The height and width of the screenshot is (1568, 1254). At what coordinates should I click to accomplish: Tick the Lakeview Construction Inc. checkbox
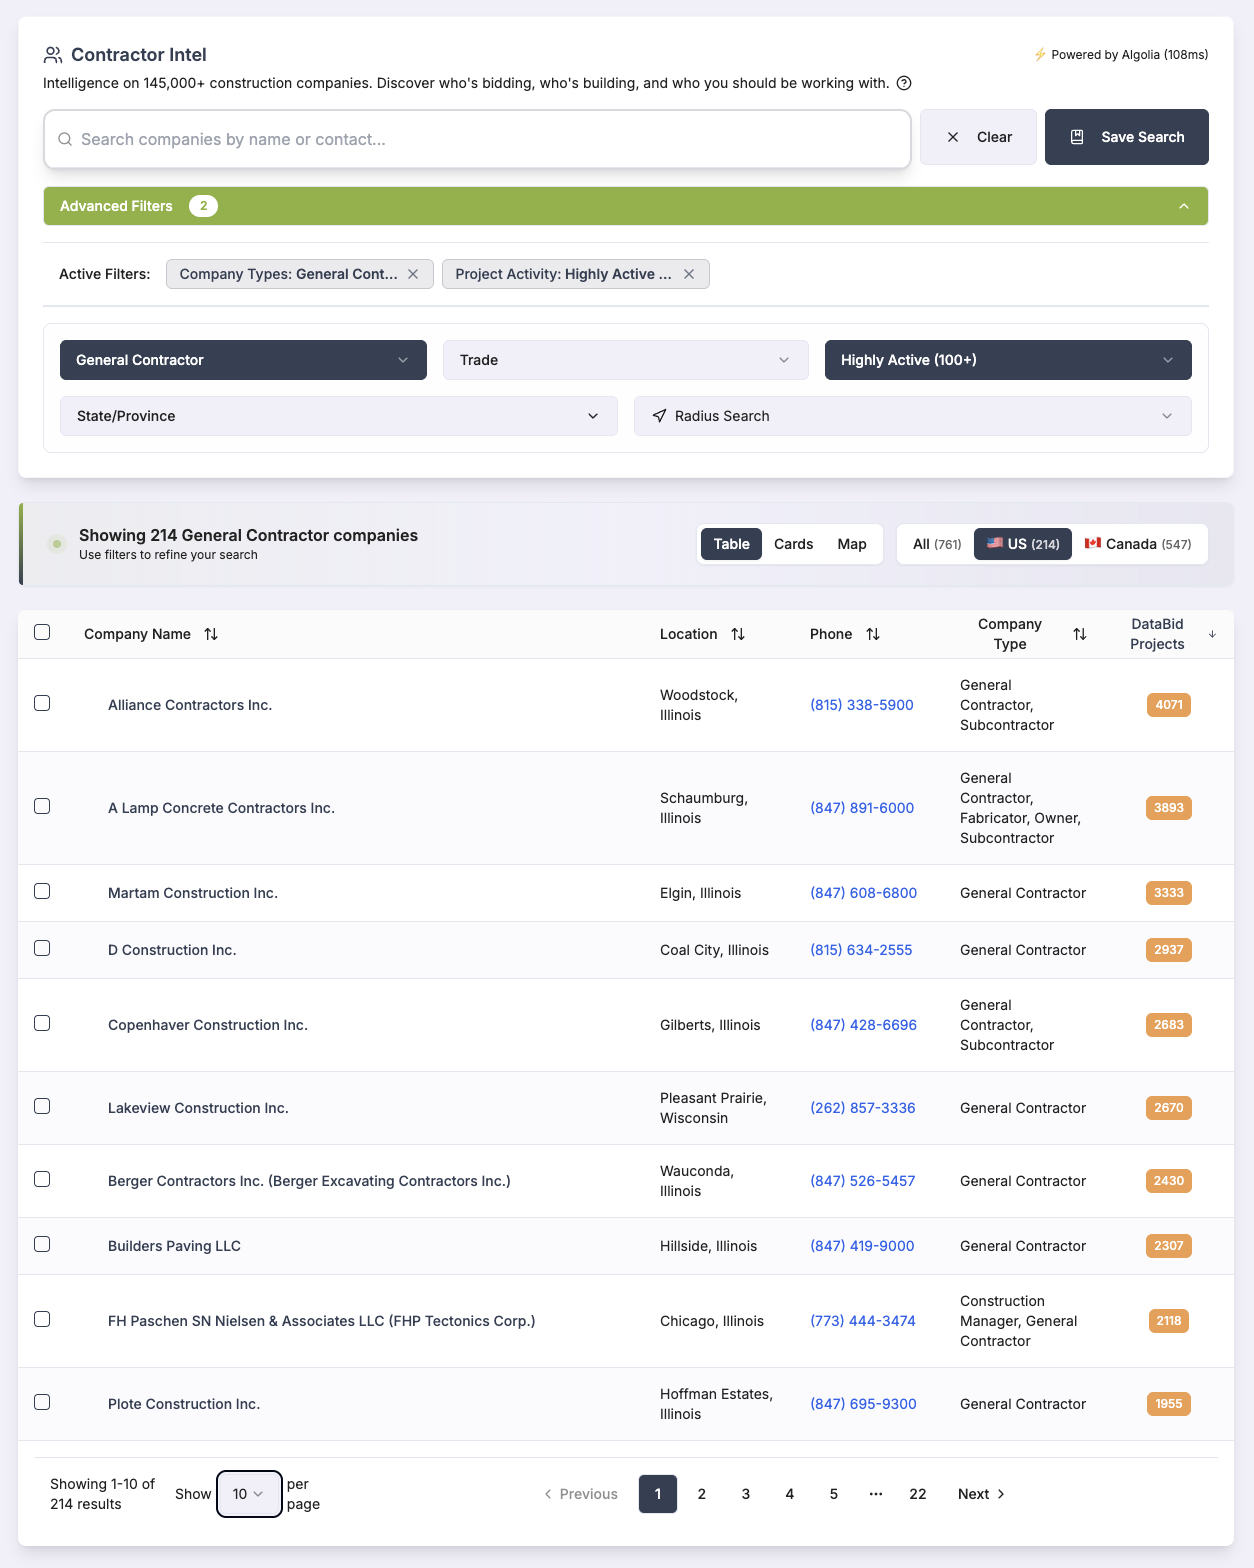[42, 1106]
